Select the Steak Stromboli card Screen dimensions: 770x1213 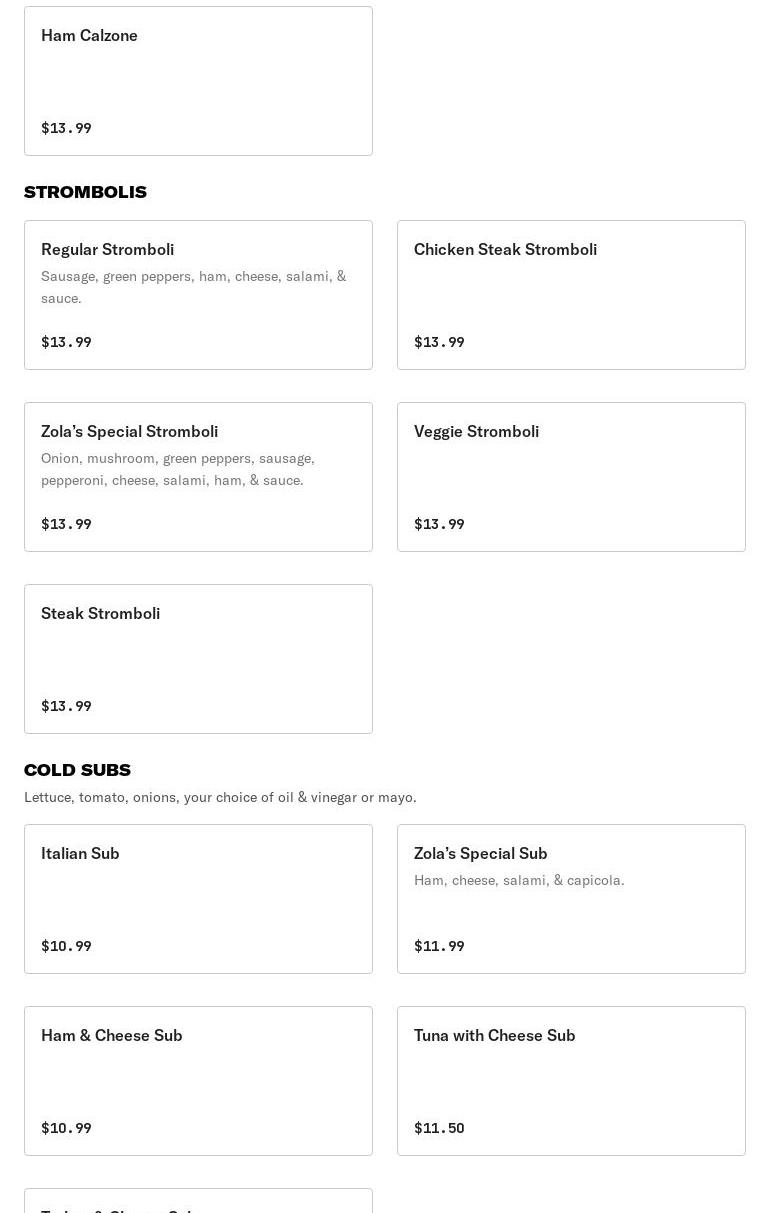click(x=198, y=658)
